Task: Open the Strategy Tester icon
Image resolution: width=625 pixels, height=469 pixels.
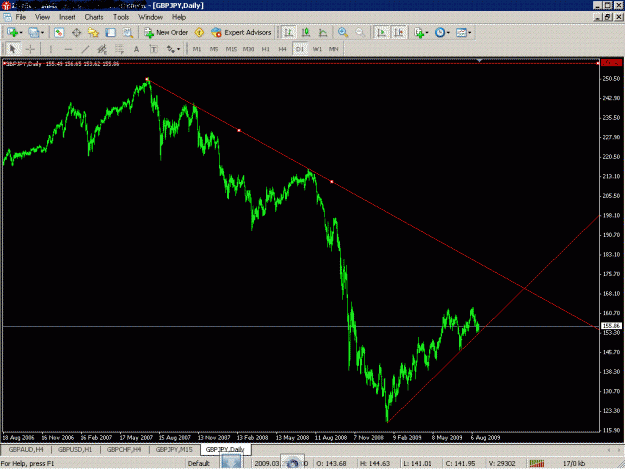Action: point(128,32)
